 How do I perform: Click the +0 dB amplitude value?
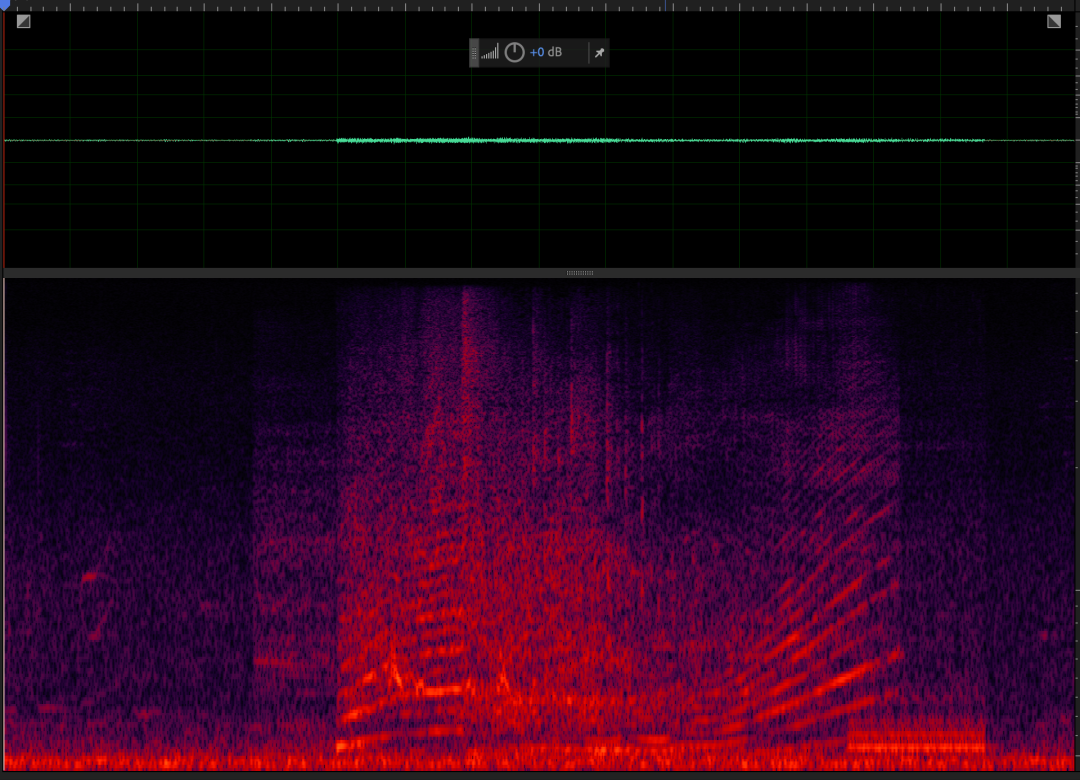(546, 52)
